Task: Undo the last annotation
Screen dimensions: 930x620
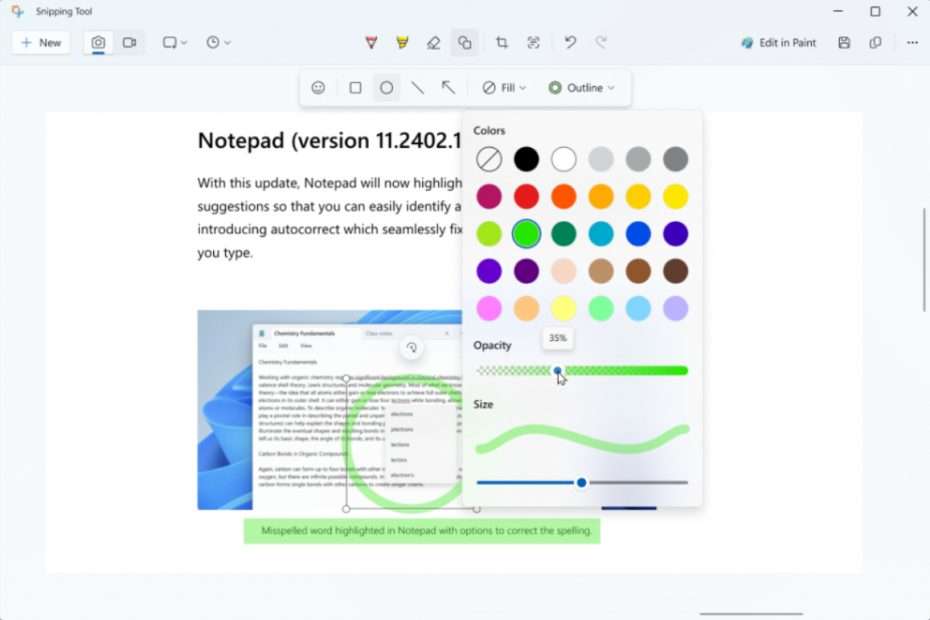Action: pos(569,42)
